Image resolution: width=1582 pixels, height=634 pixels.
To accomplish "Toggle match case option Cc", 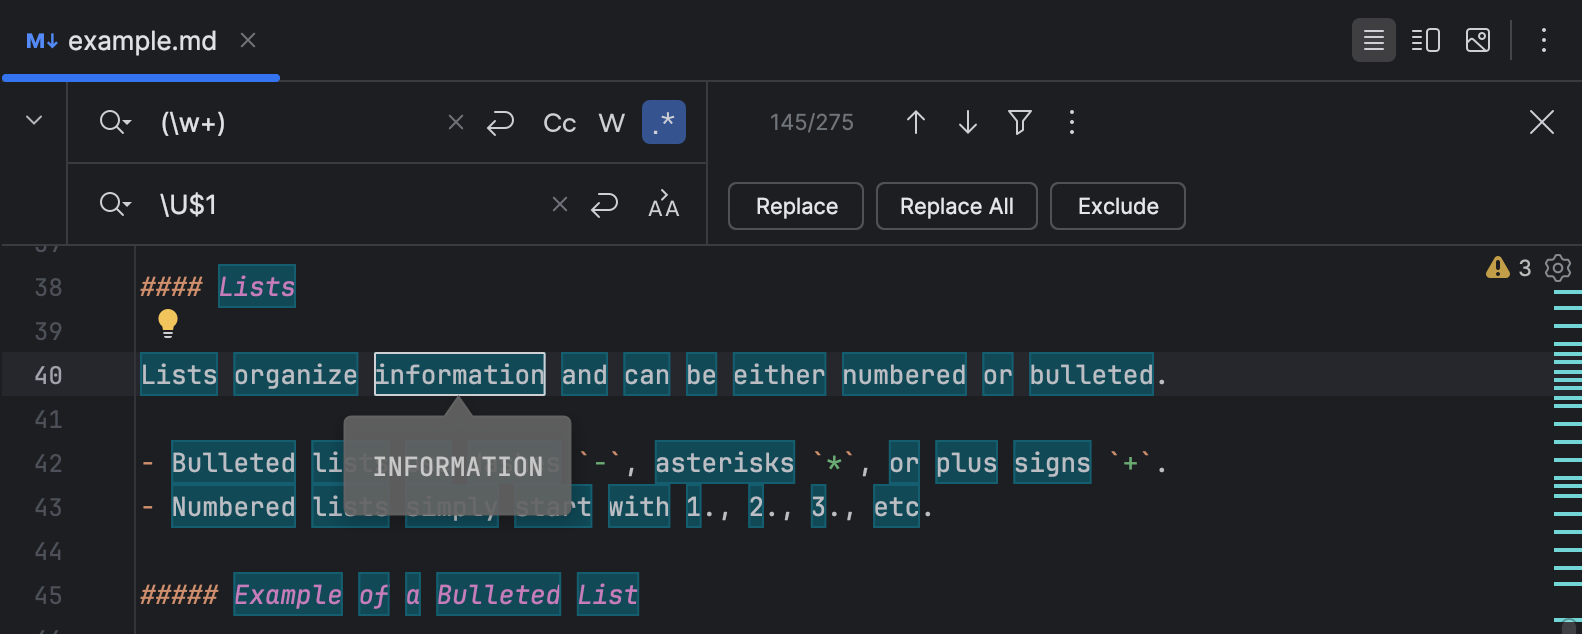I will point(559,123).
